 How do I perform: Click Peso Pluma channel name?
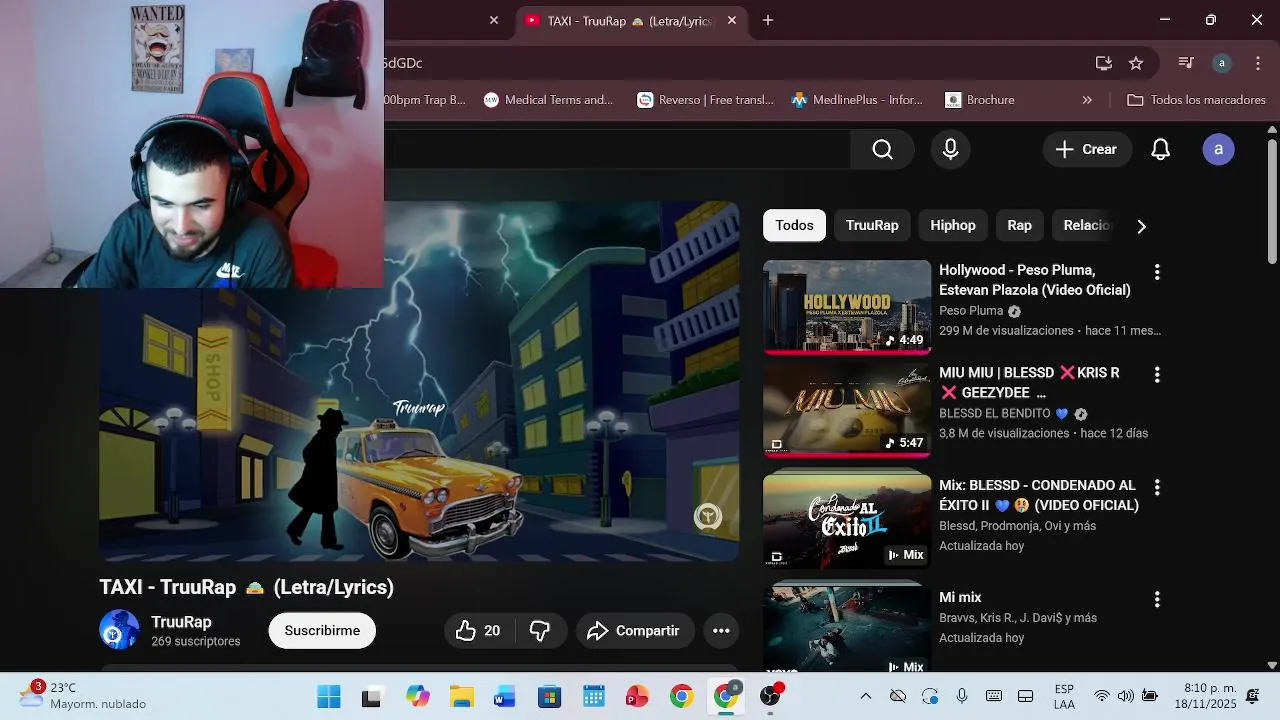(971, 311)
